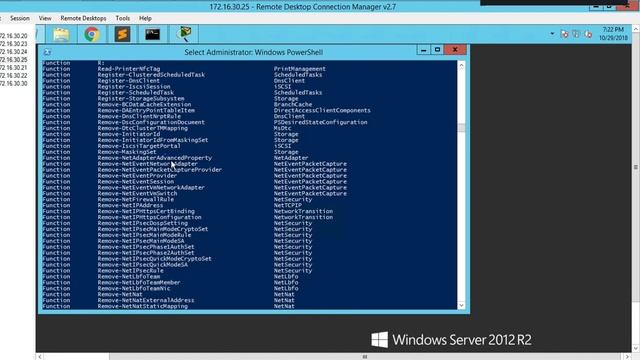Viewport: 640px width, 360px height.
Task: Click Remove-NetNatExternalAddress text
Action: point(146,300)
